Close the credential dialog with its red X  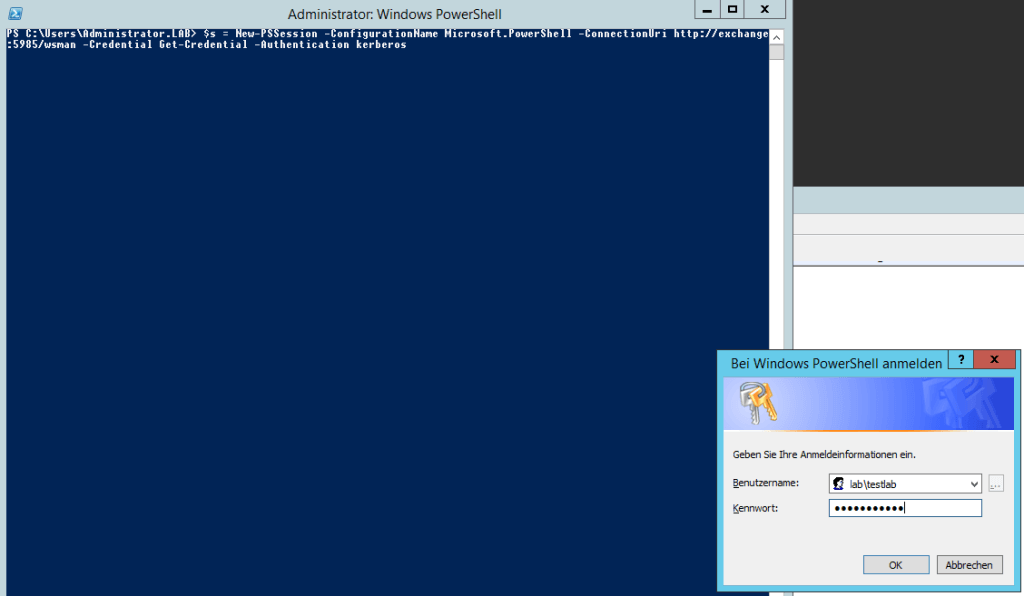994,360
